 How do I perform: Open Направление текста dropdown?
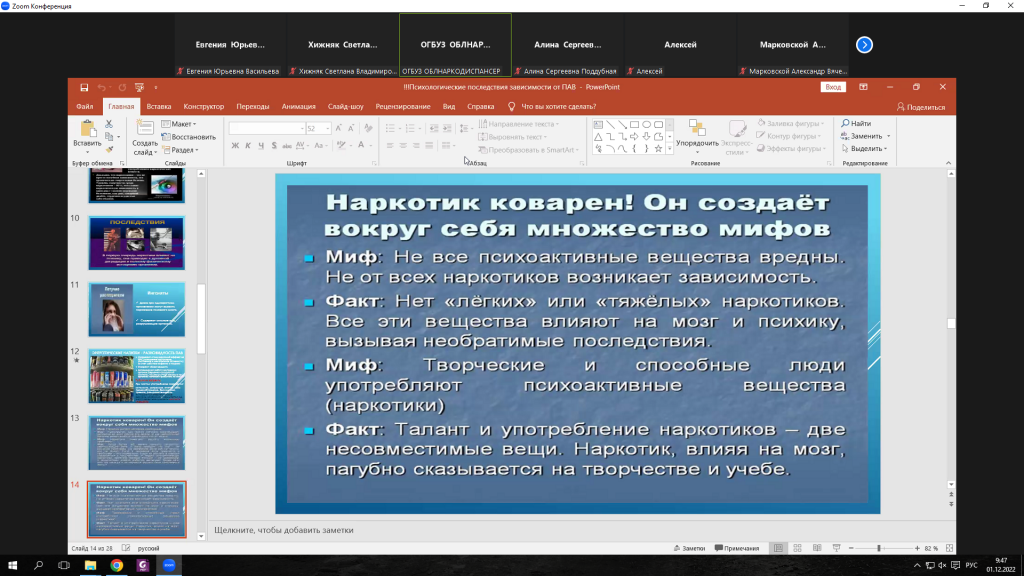(519, 124)
